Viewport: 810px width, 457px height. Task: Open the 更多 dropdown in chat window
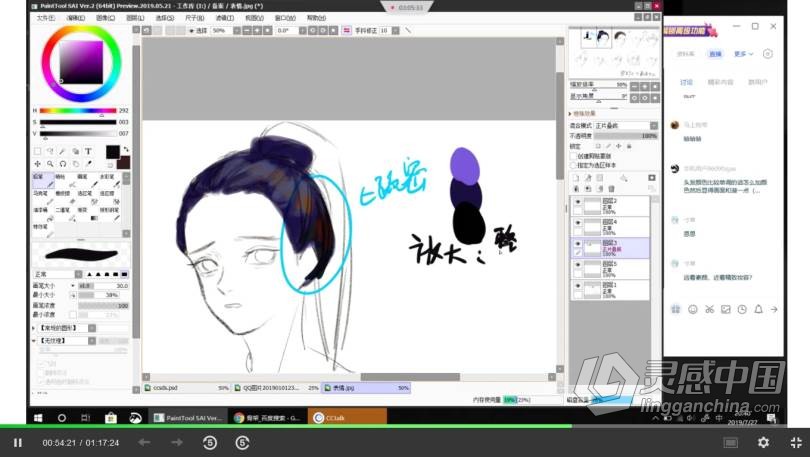click(x=743, y=54)
